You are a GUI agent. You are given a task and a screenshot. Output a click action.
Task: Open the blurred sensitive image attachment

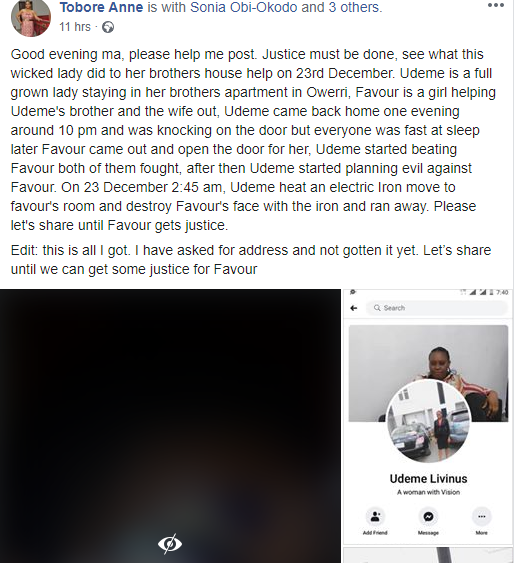(x=170, y=426)
